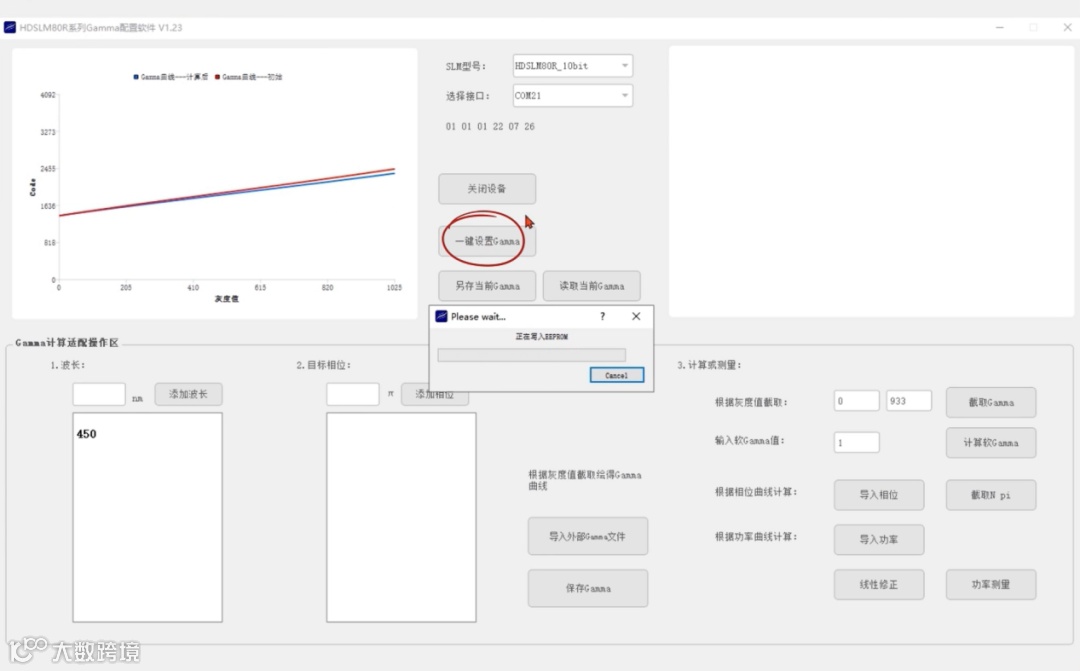The image size is (1080, 671).
Task: Click the blue calculated Gamma legend marker
Action: click(x=136, y=77)
